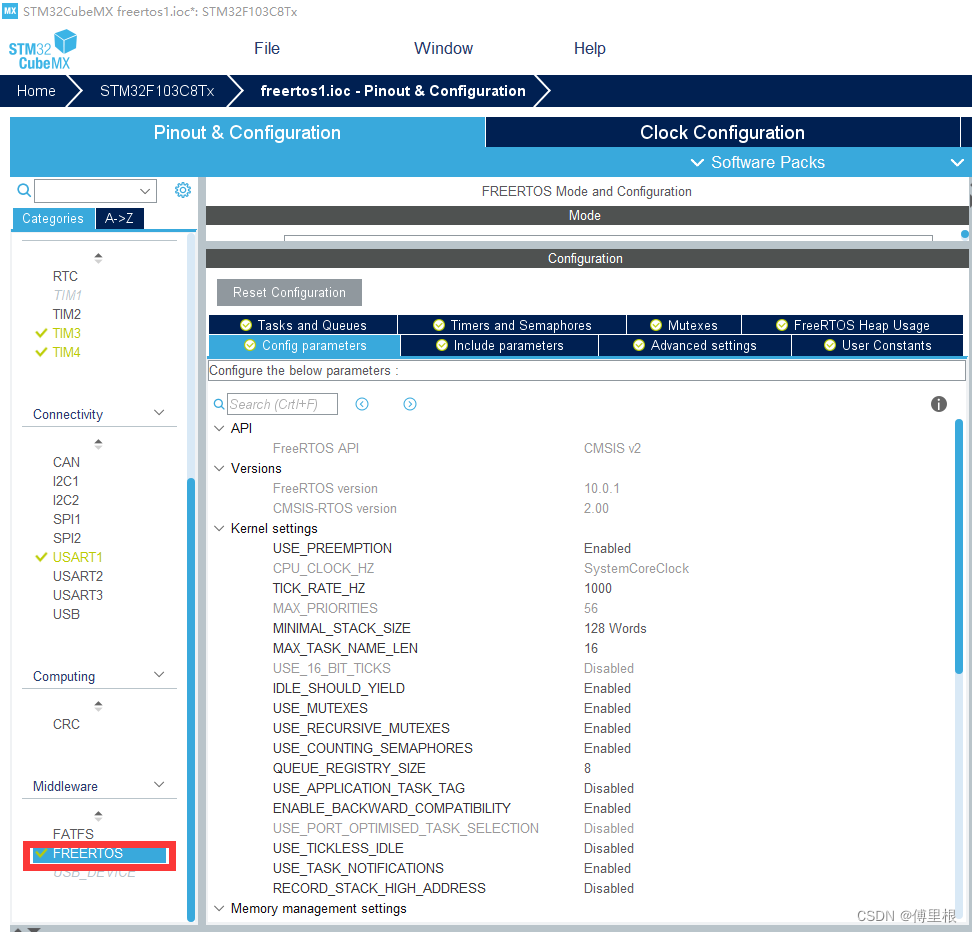
Task: Open the Tasks and Queues tab
Action: click(303, 325)
